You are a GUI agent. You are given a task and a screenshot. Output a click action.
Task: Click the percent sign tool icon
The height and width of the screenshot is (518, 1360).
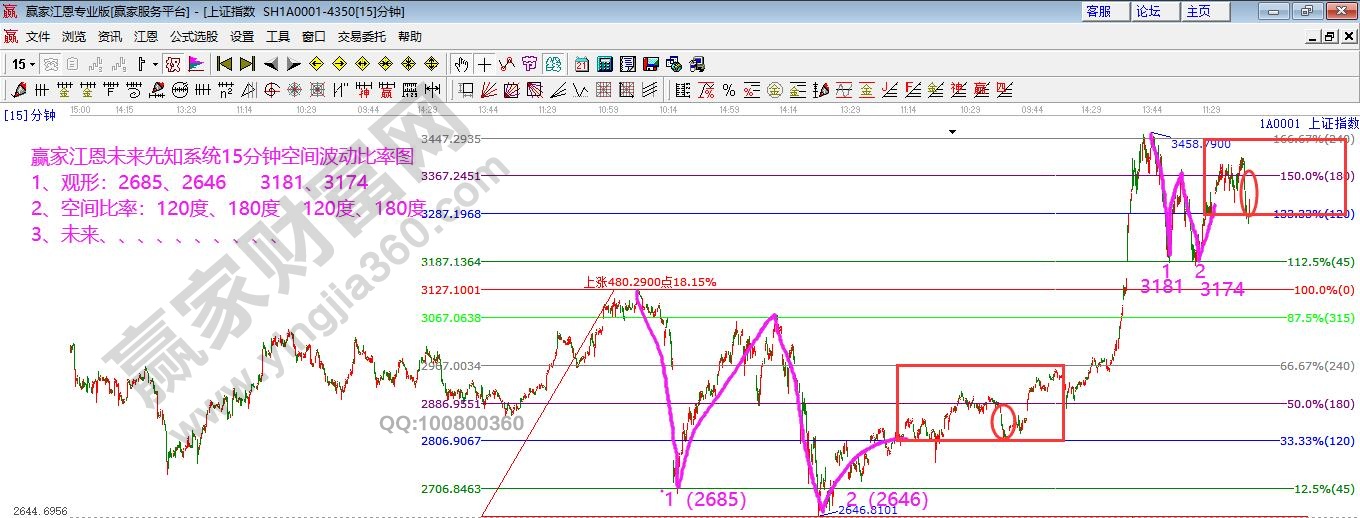[x=728, y=90]
